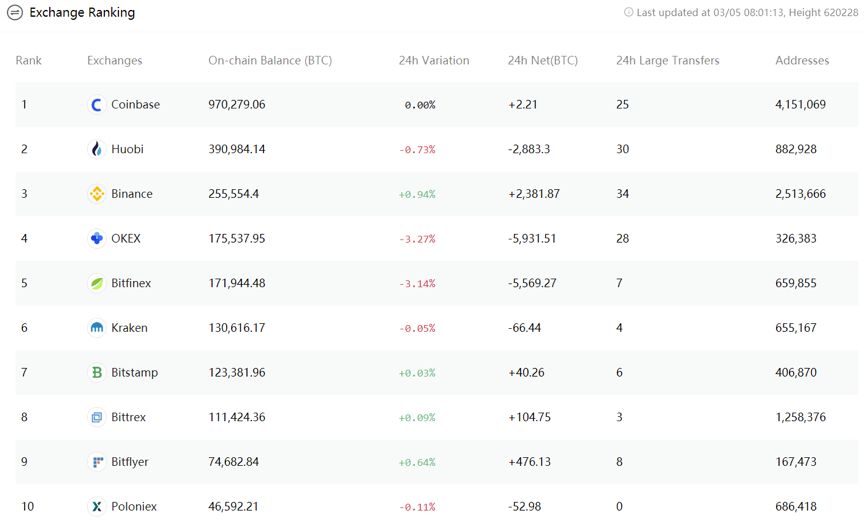This screenshot has width=865, height=526.
Task: Open the Bitstamp exchange name
Action: [x=134, y=373]
